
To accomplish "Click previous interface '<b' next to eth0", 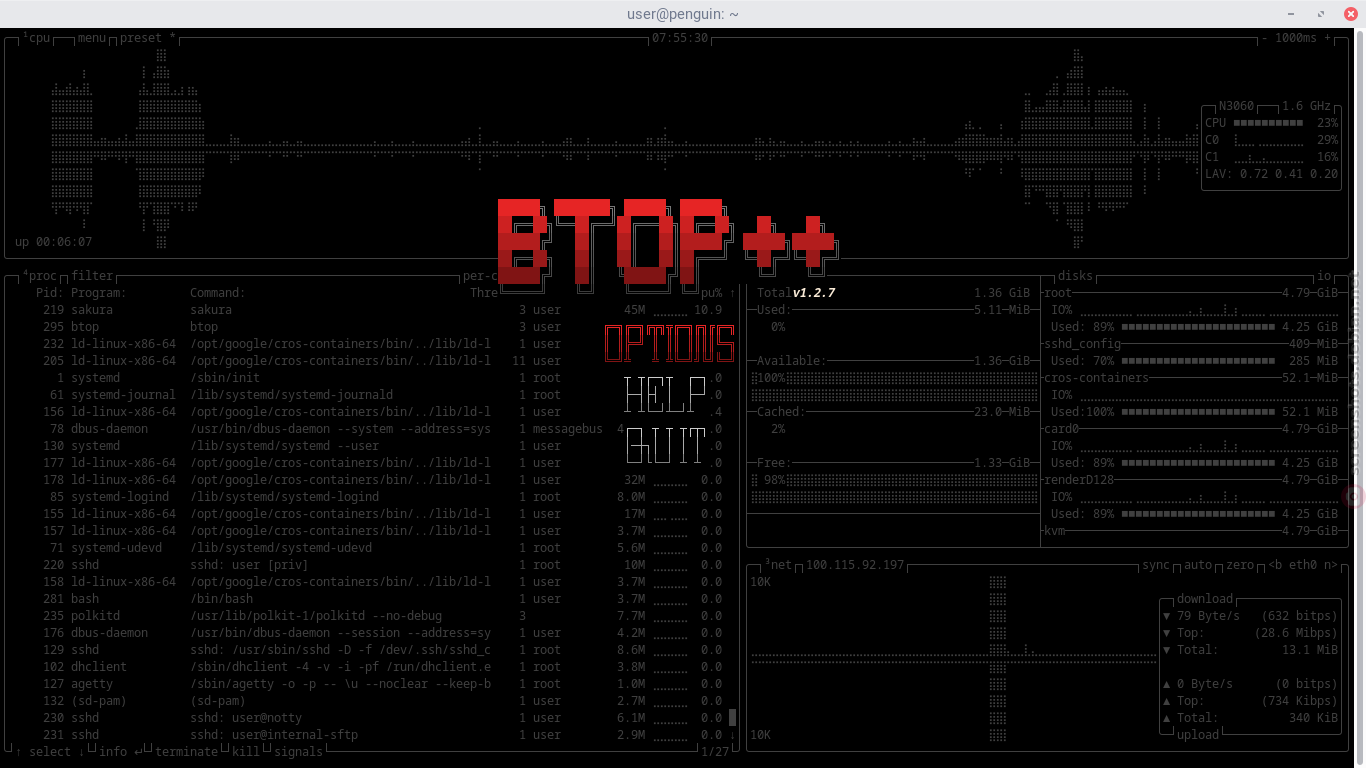I will (1274, 565).
